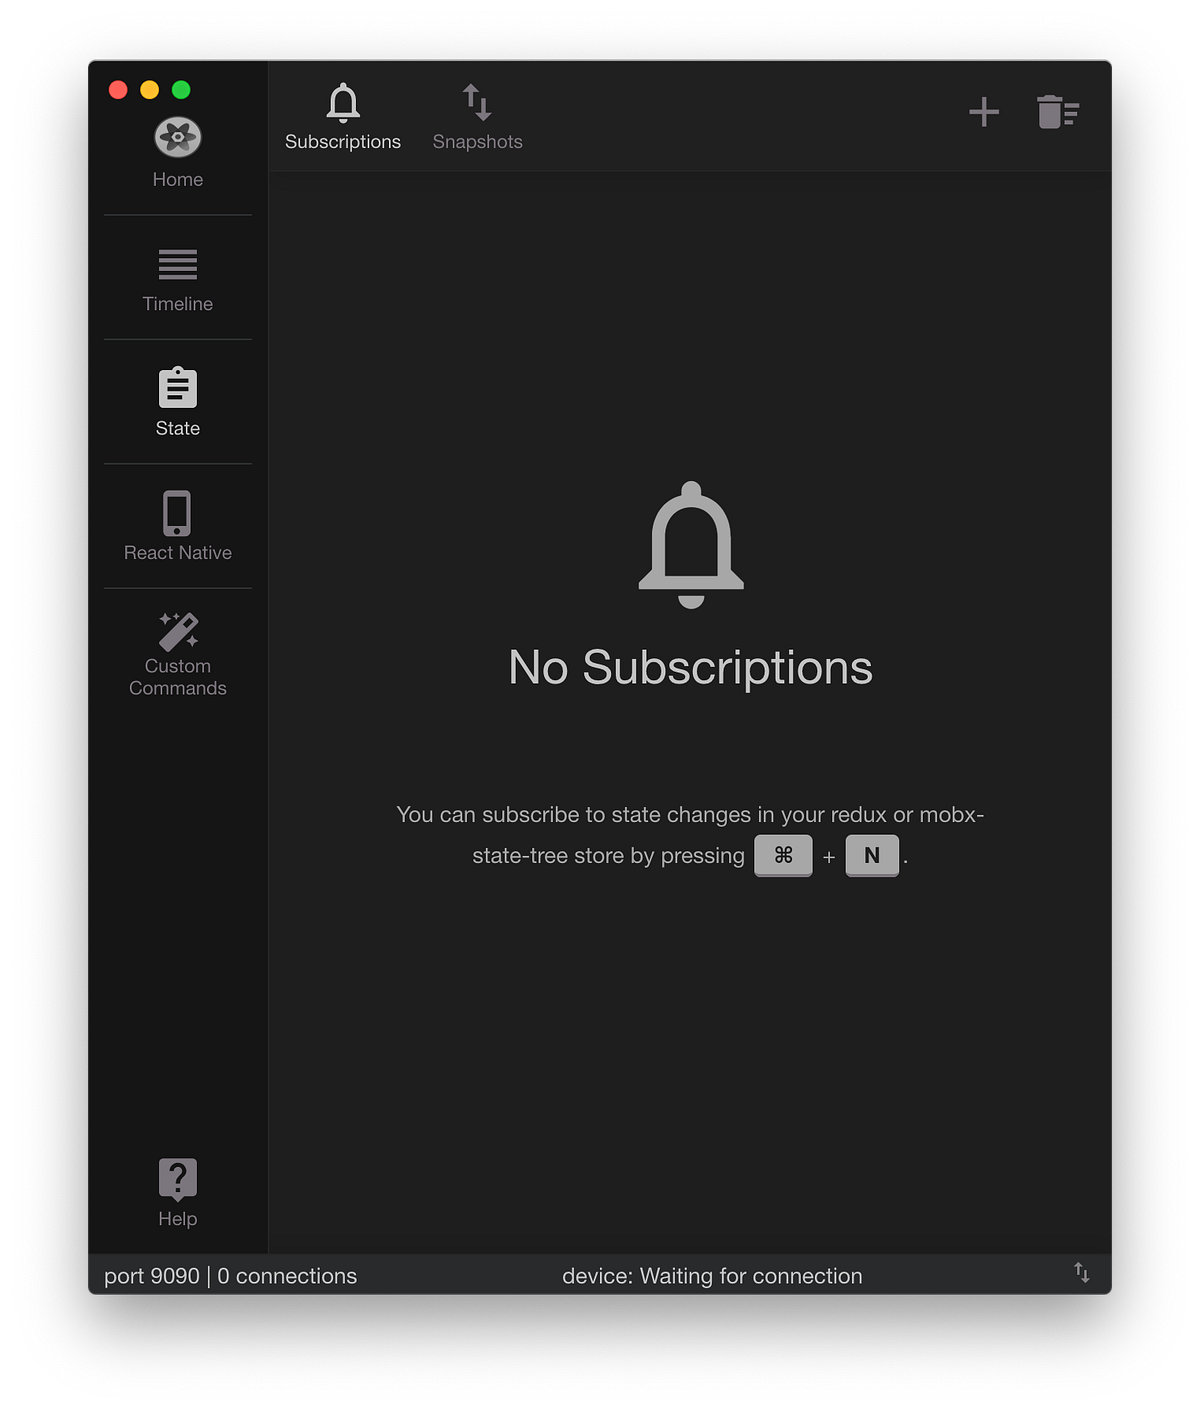1200x1411 pixels.
Task: Click the status bar connection arrows icon
Action: (x=1082, y=1272)
